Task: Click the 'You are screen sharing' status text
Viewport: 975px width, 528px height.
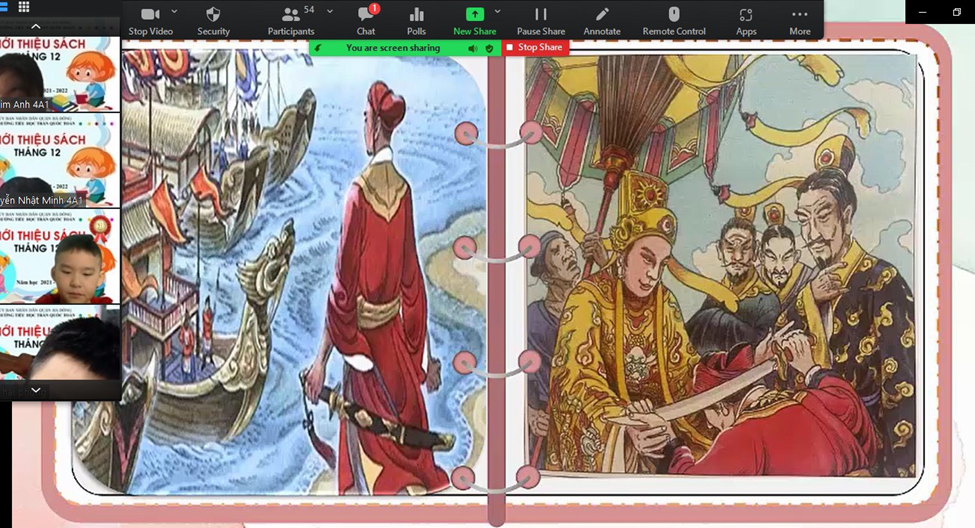Action: point(393,48)
